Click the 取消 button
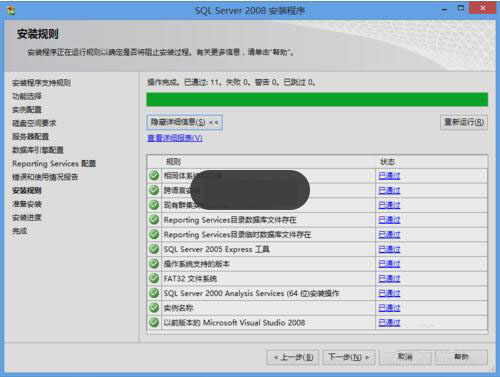The width and height of the screenshot is (500, 377). pyautogui.click(x=405, y=357)
